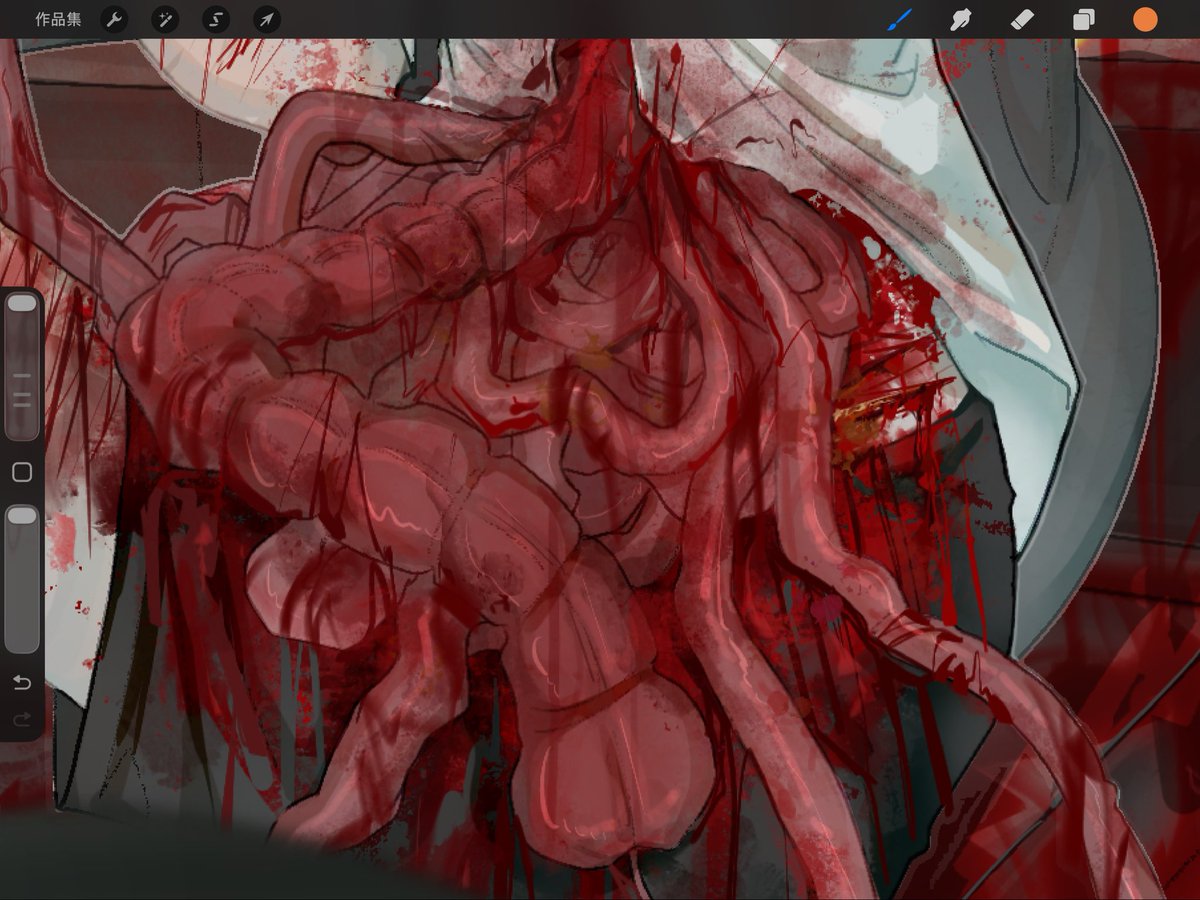Viewport: 1200px width, 900px height.
Task: Activate the Selection tool
Action: pyautogui.click(x=215, y=19)
